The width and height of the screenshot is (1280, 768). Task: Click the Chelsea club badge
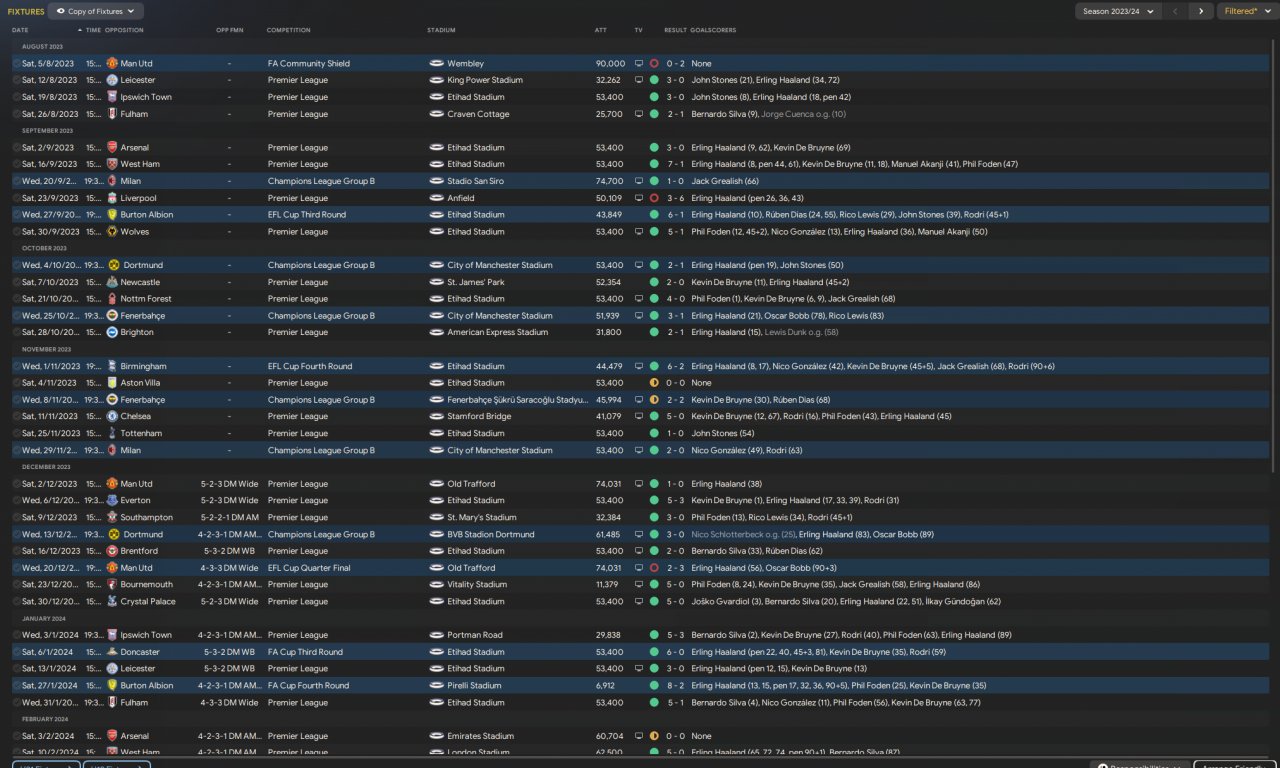click(x=112, y=416)
